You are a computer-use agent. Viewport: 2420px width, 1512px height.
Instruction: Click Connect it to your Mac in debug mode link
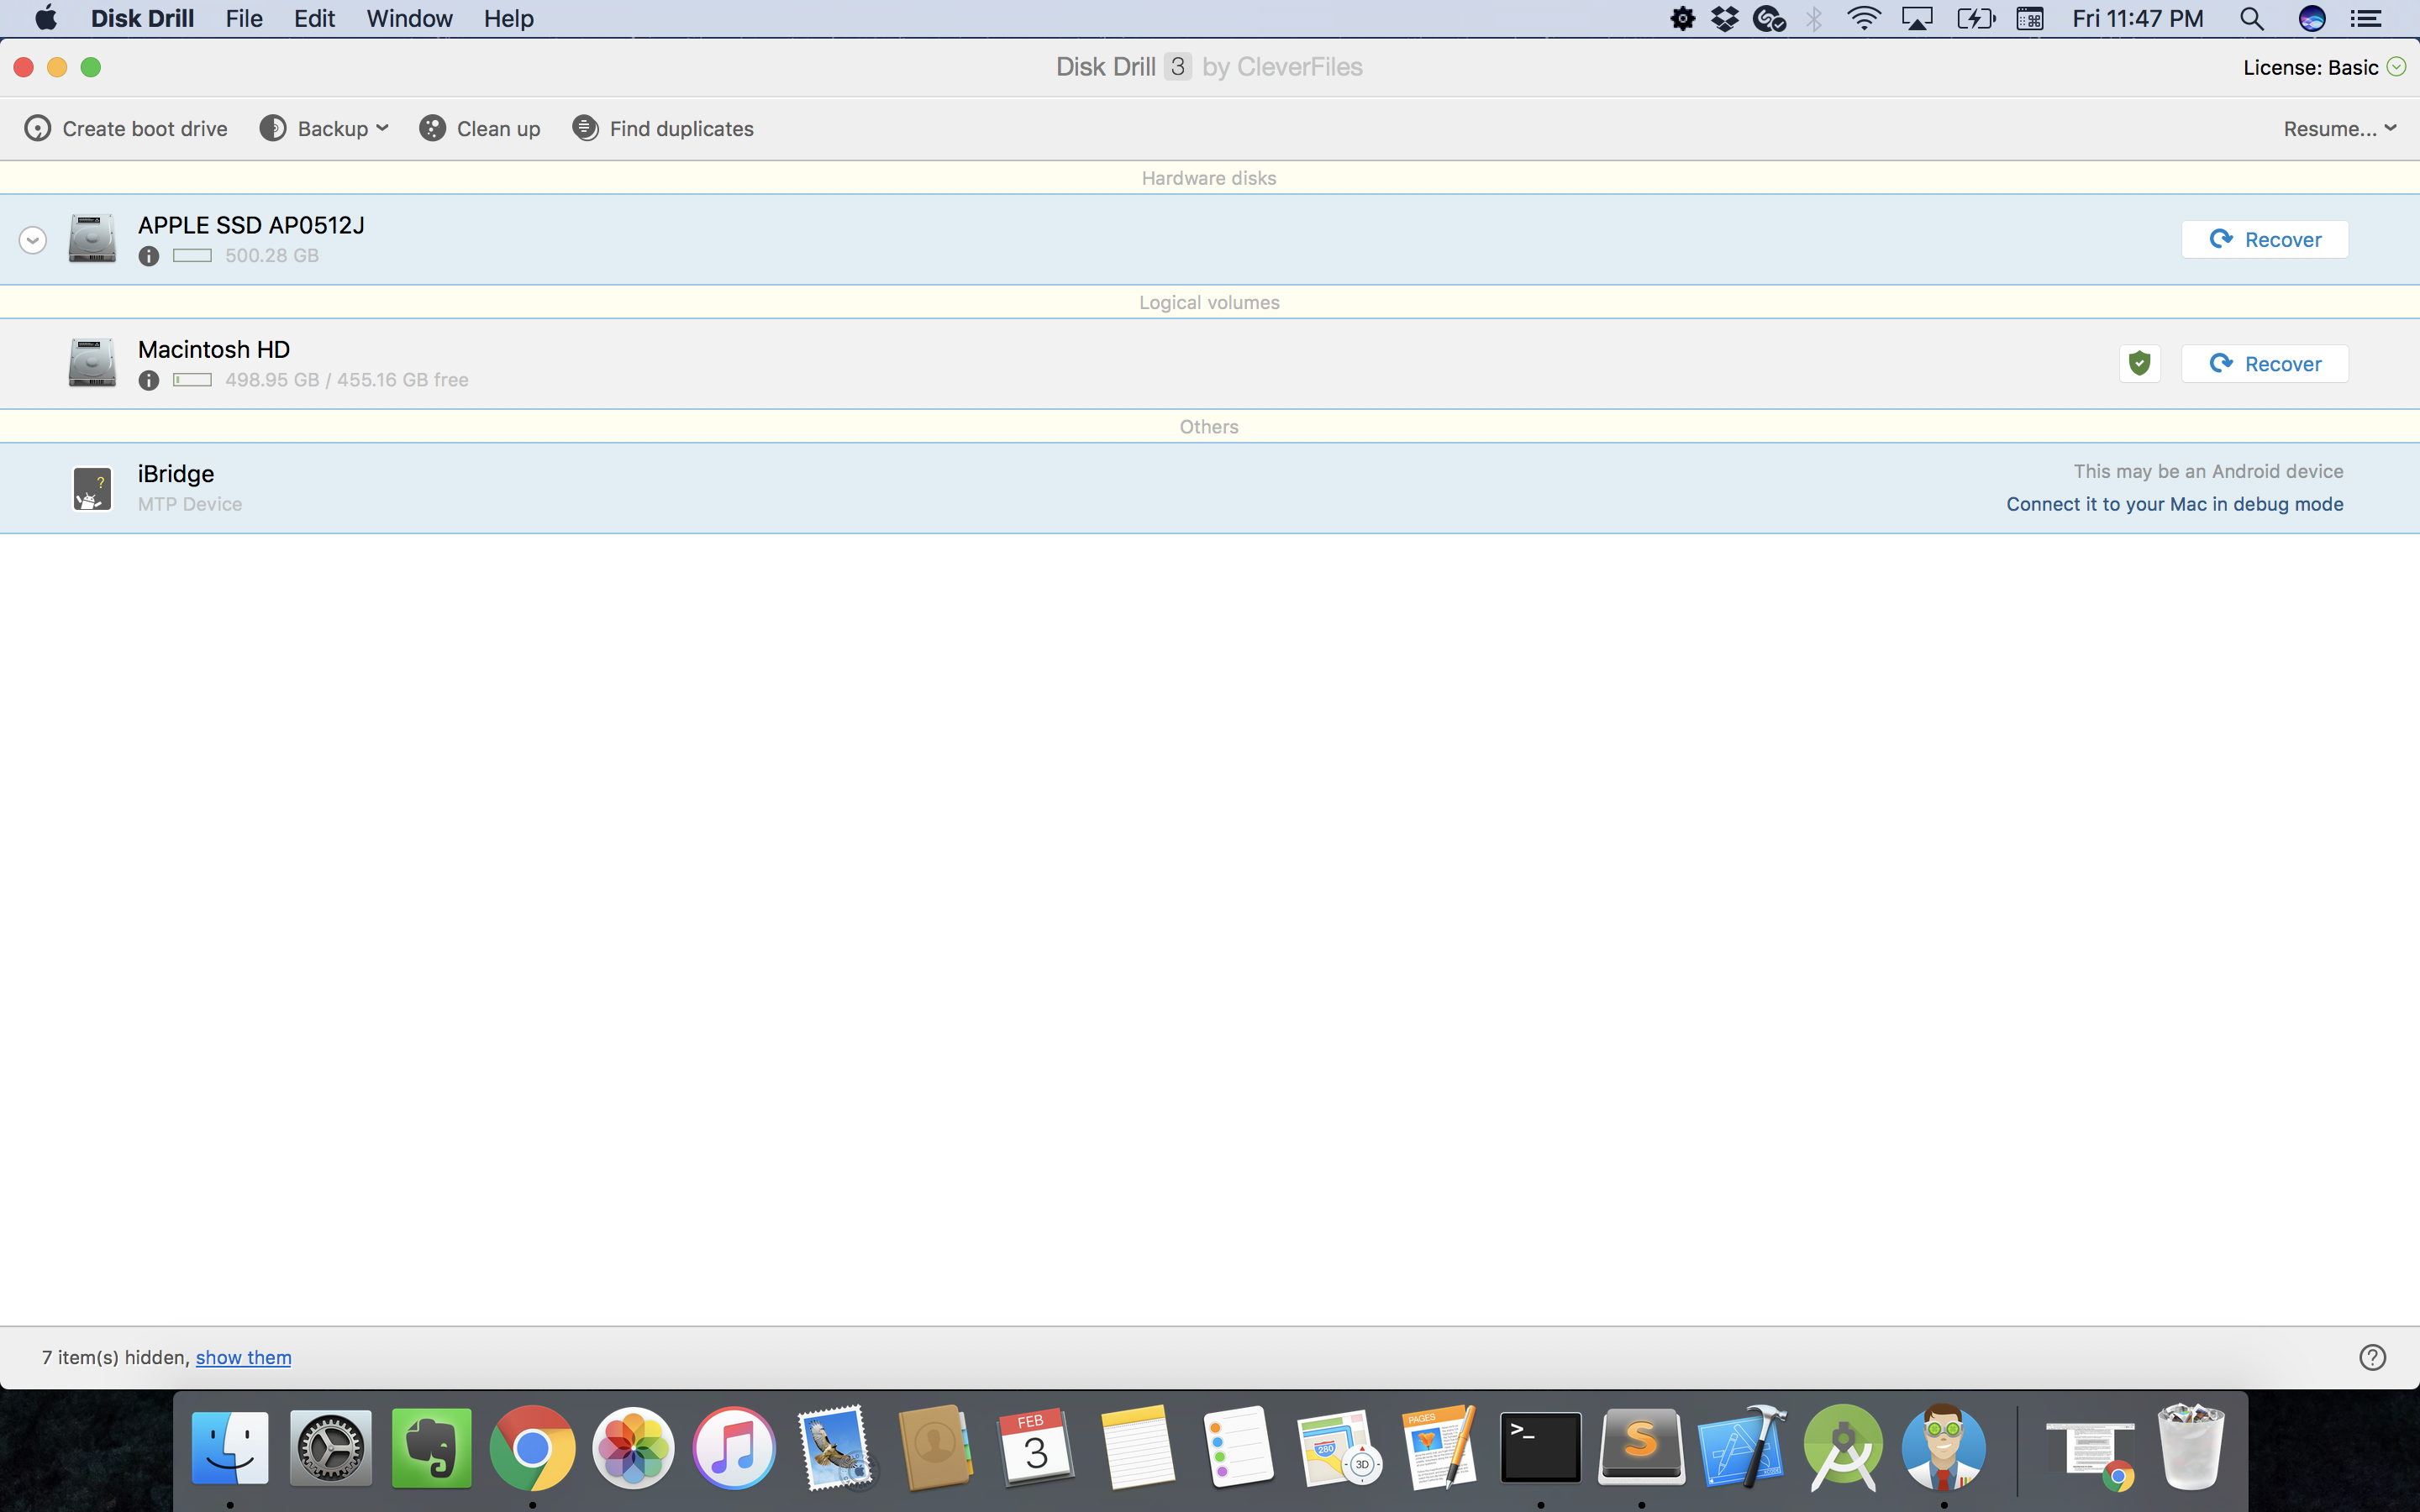click(2174, 504)
